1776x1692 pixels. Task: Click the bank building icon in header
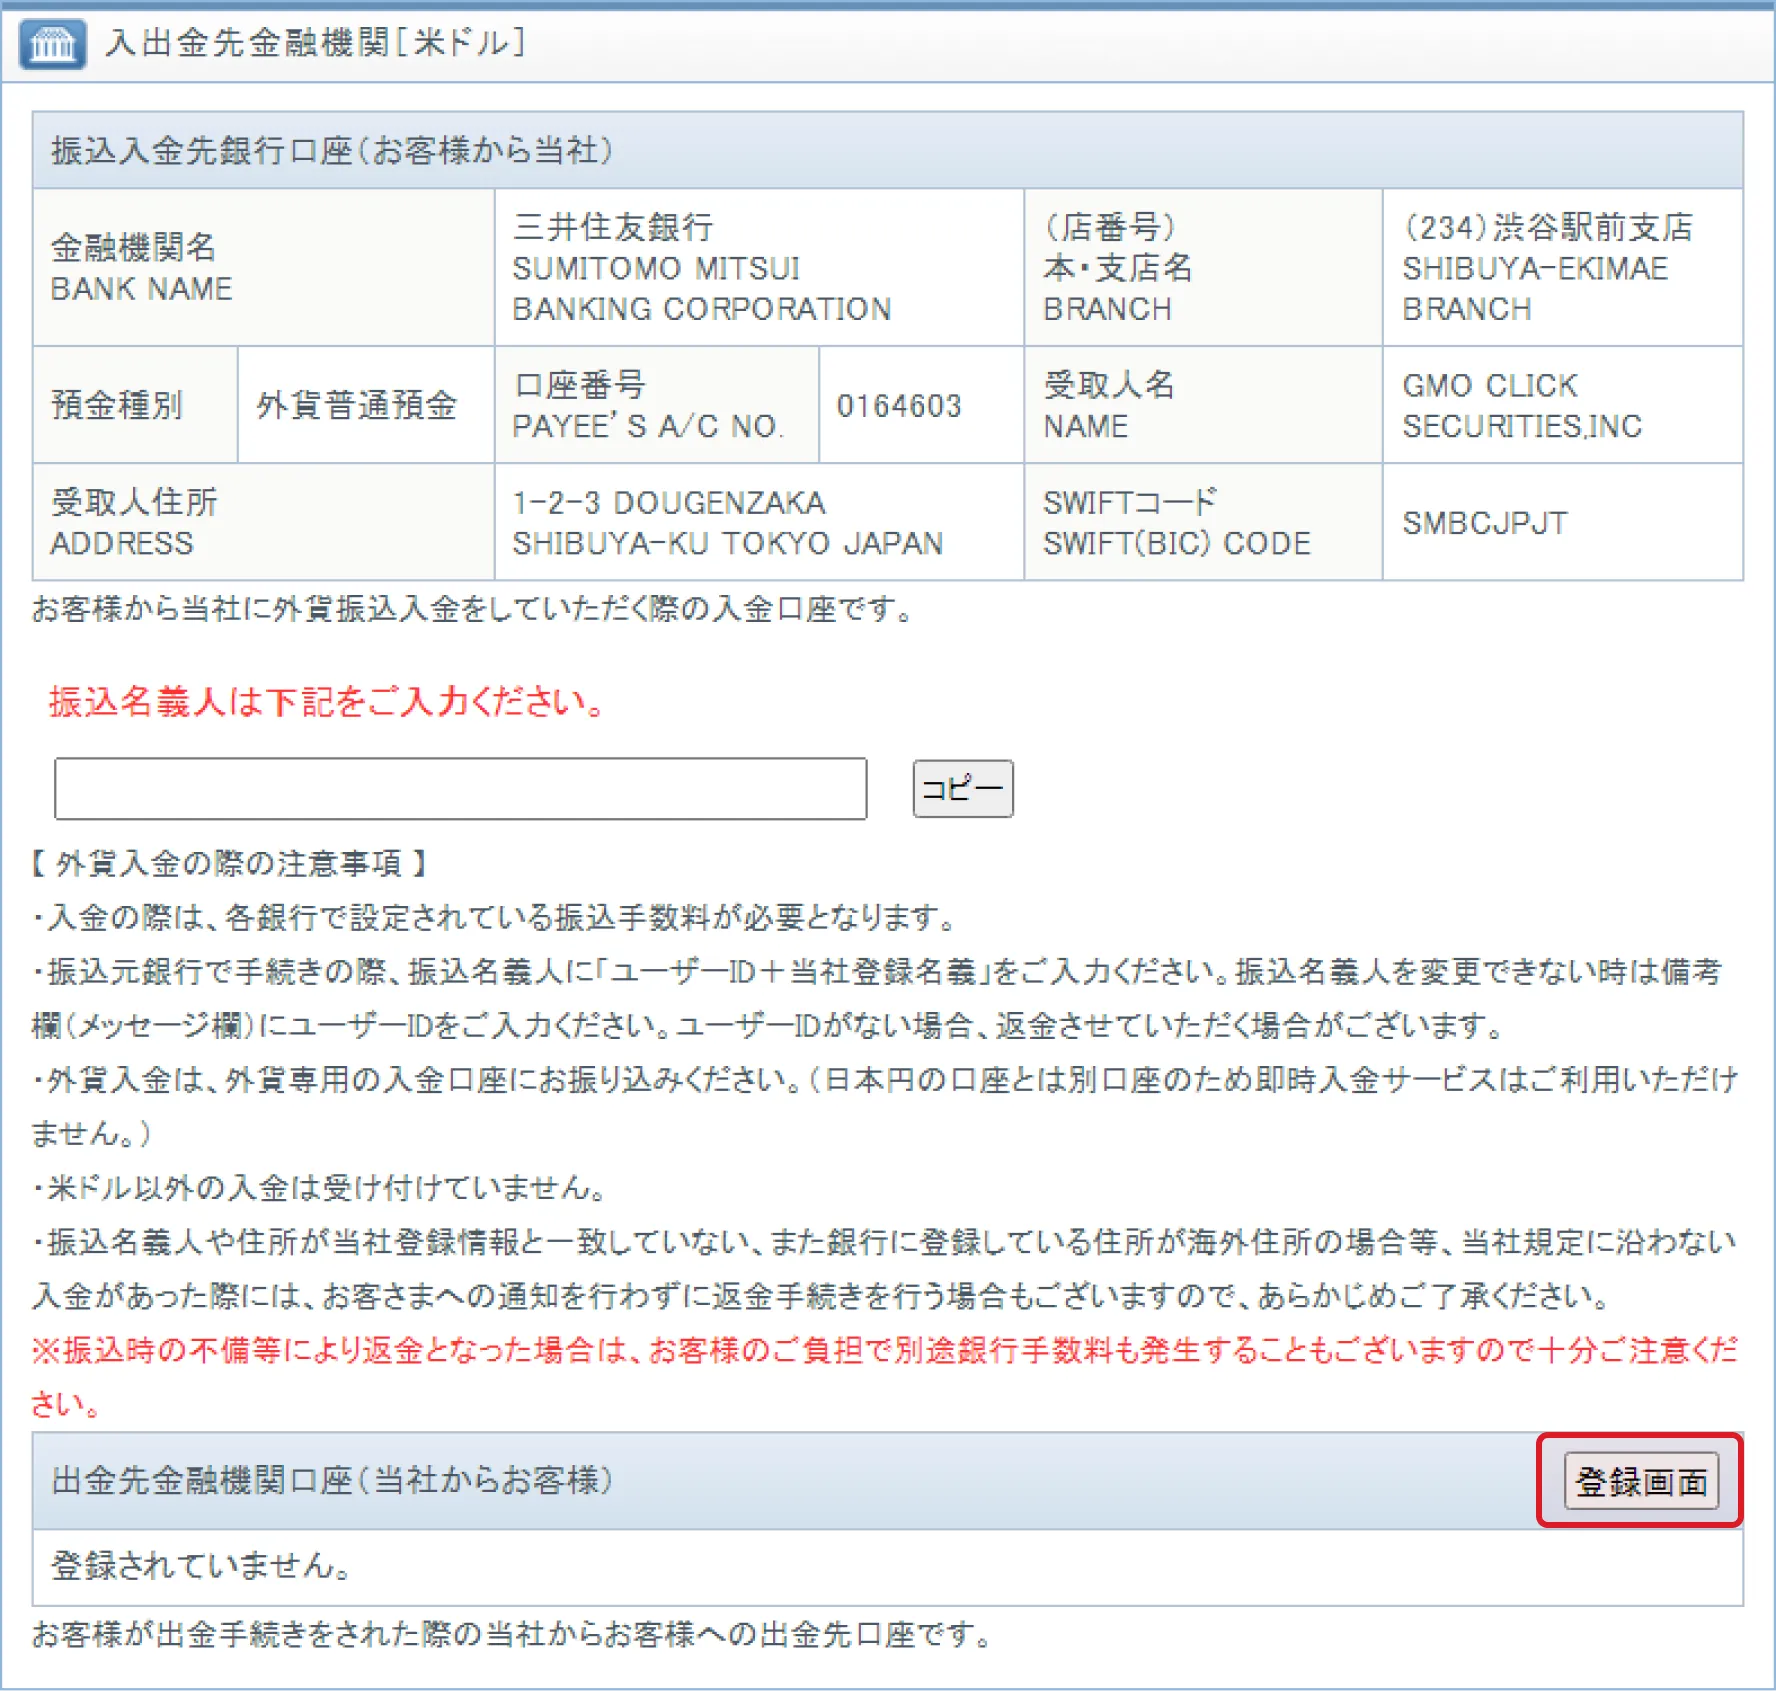coord(52,44)
